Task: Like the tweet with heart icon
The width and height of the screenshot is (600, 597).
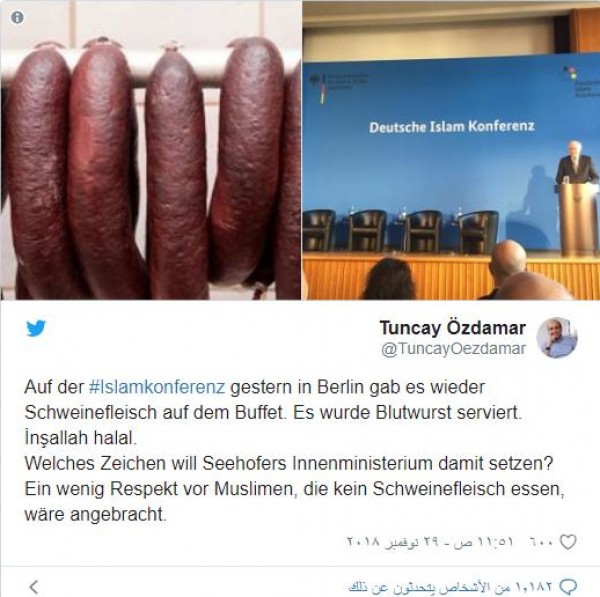Action: tap(568, 542)
